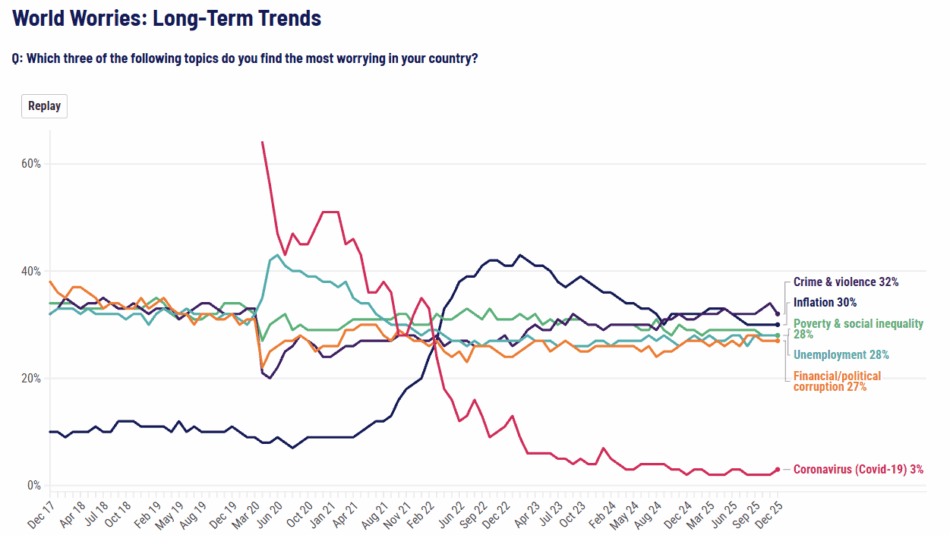Screen dimensions: 950x535
Task: Click the purple end dot of Crime & violence line
Action: pyautogui.click(x=777, y=314)
